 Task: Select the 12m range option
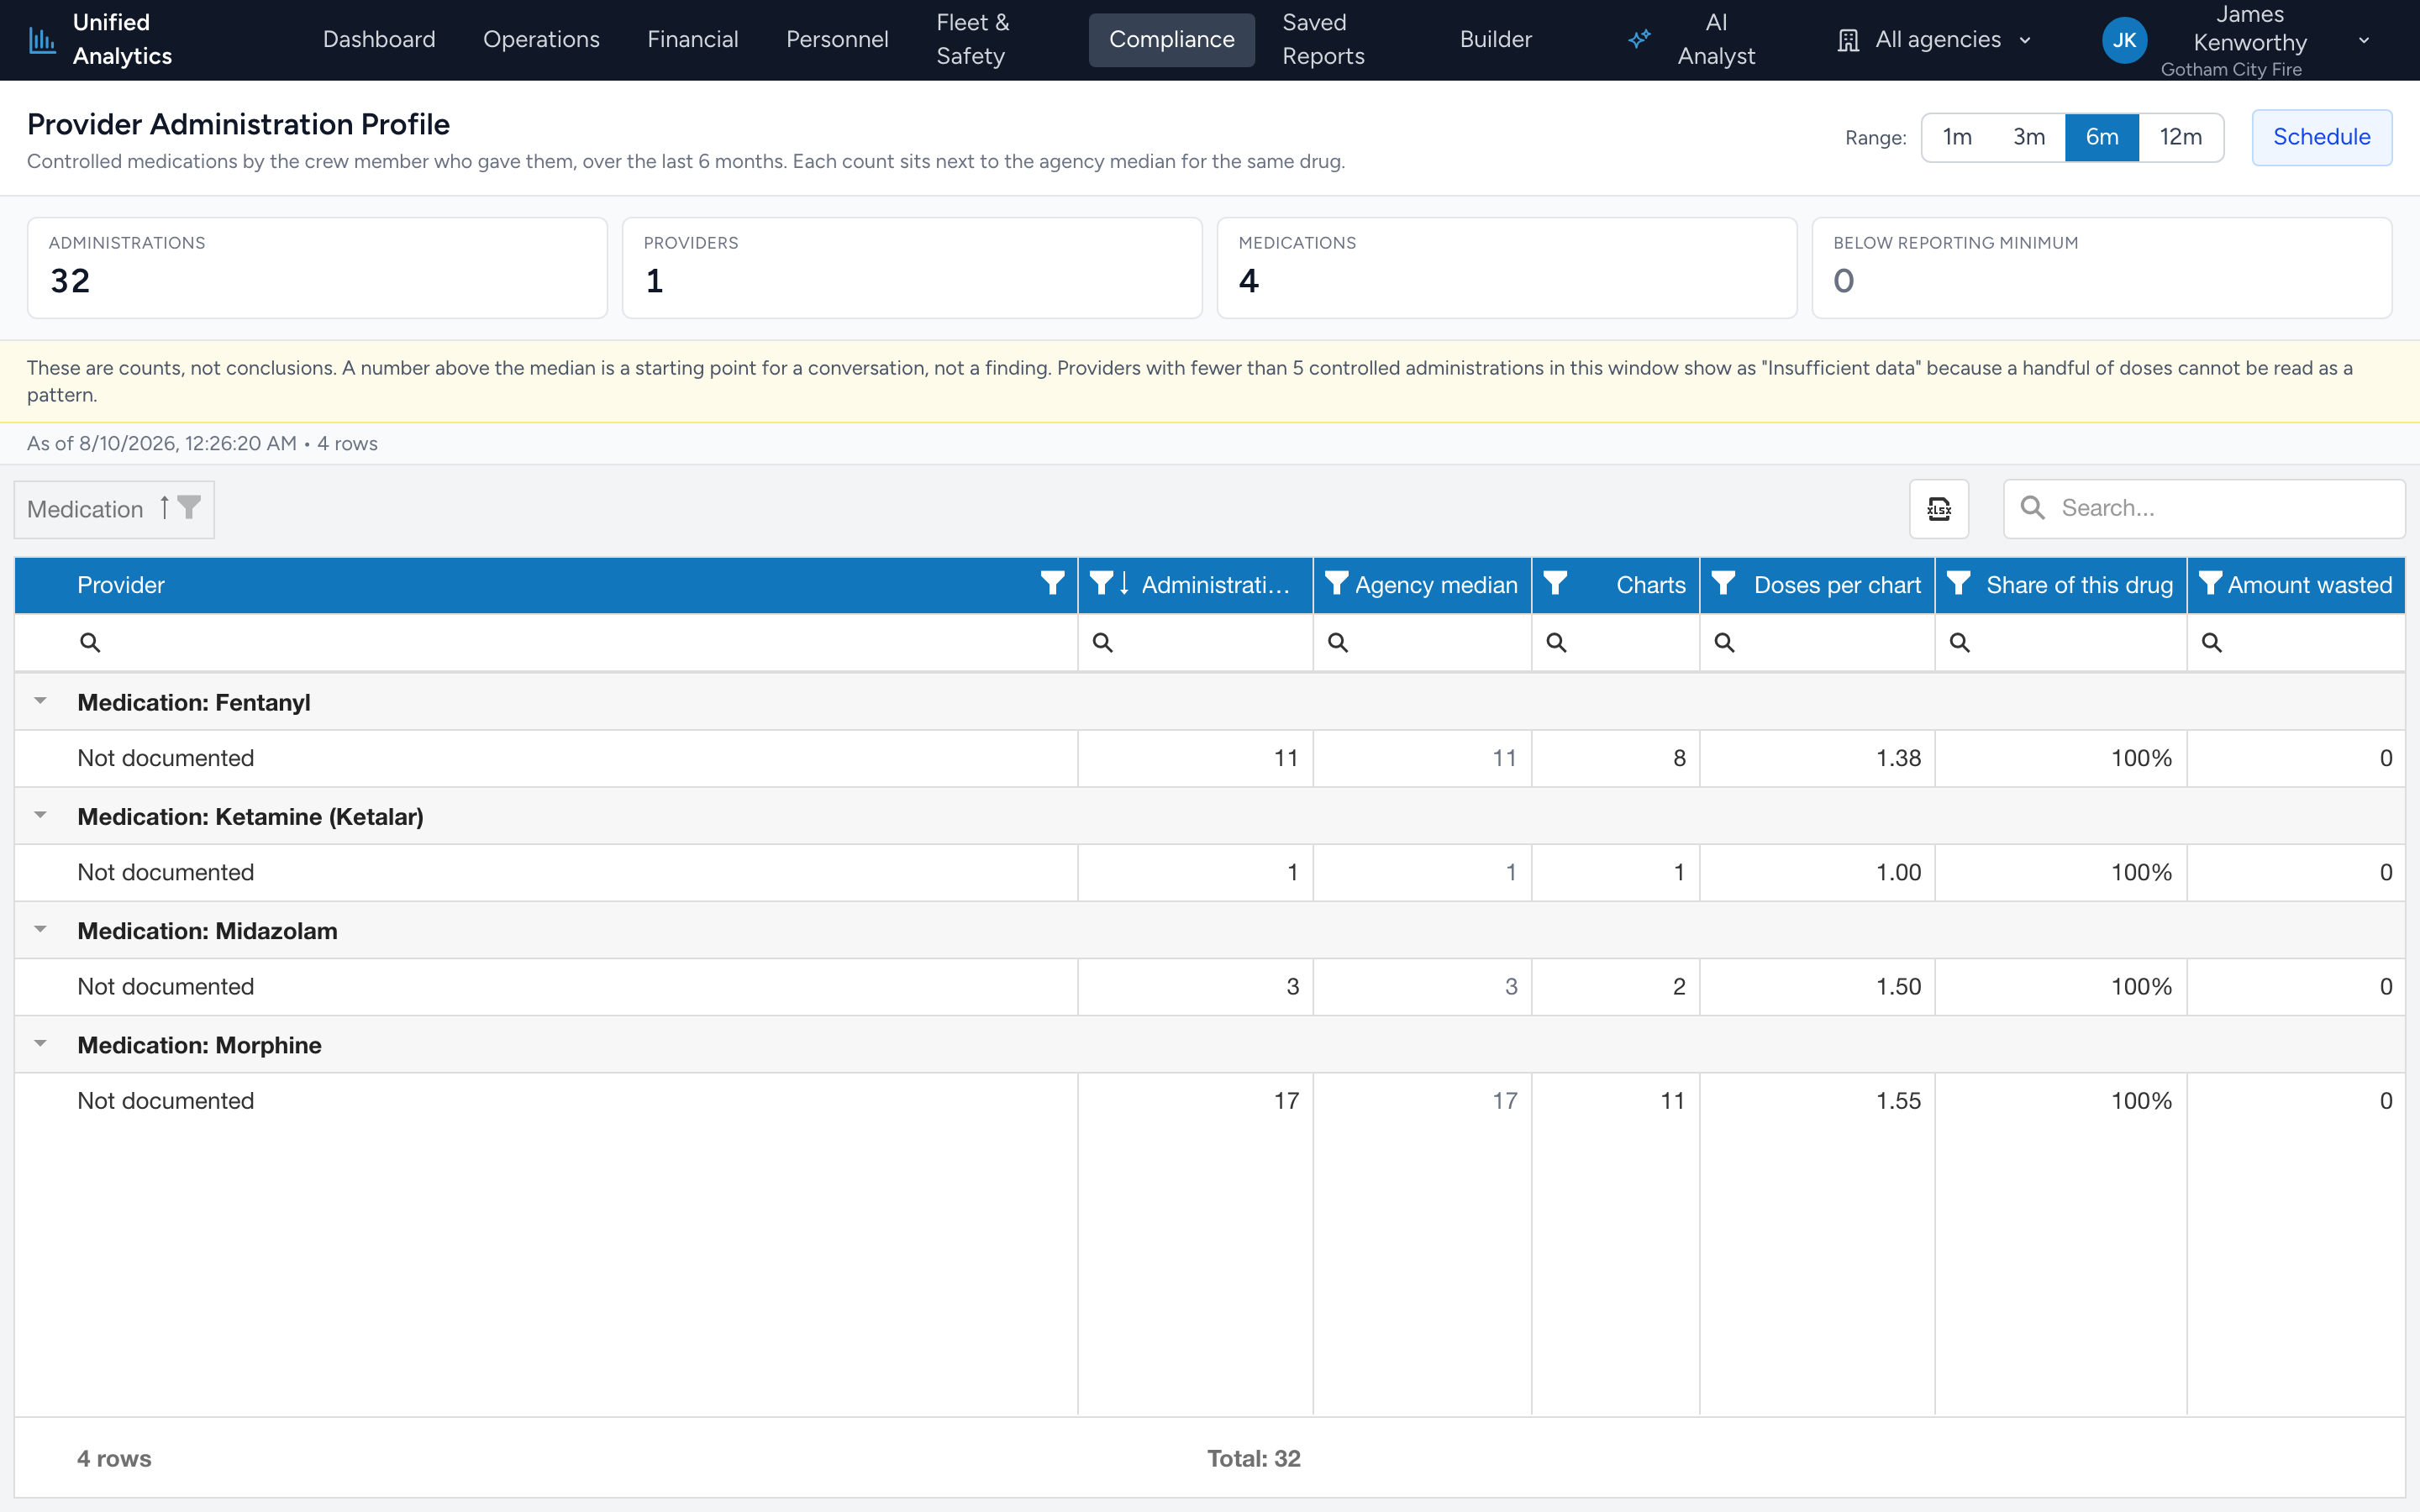coord(2180,137)
